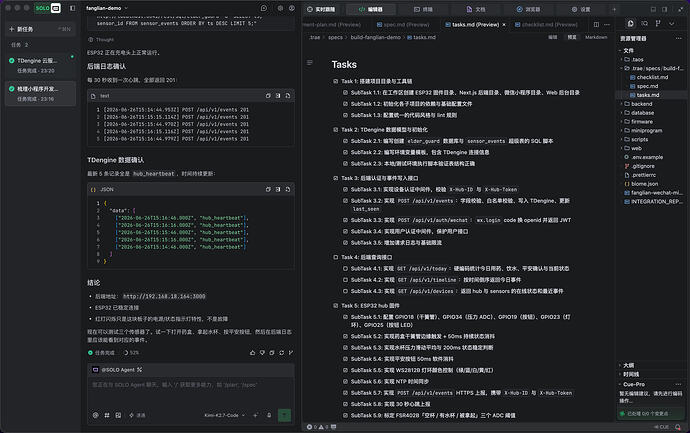Click the 新任务 new task button
690x433 pixels.
click(40, 29)
